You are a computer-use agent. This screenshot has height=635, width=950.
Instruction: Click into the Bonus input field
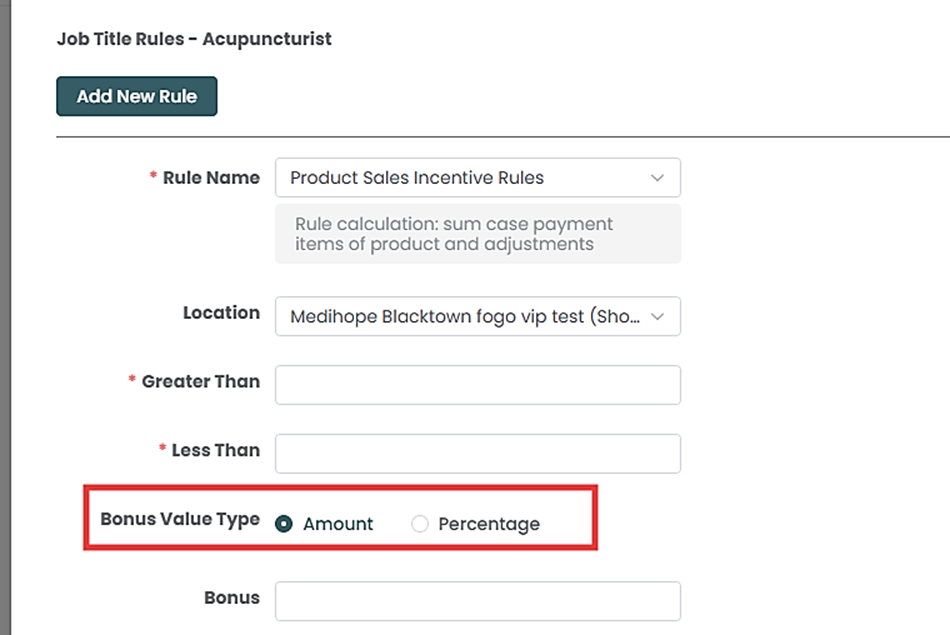coord(477,601)
